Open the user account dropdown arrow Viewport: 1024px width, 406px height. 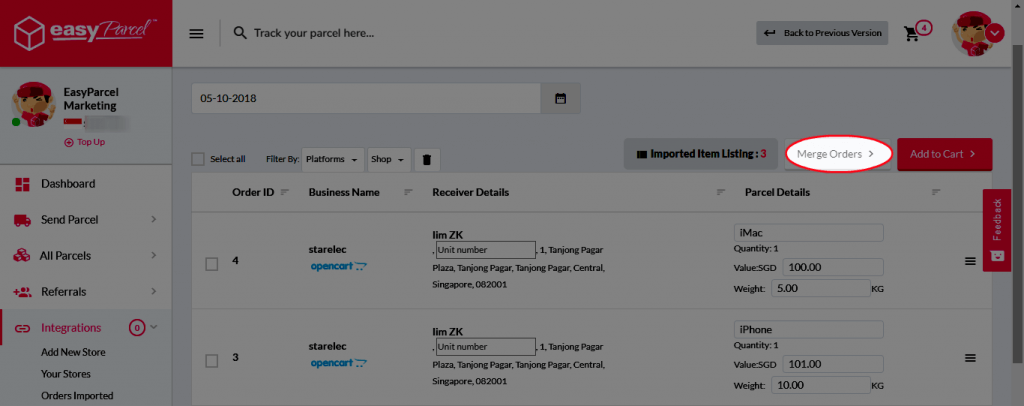[x=994, y=32]
